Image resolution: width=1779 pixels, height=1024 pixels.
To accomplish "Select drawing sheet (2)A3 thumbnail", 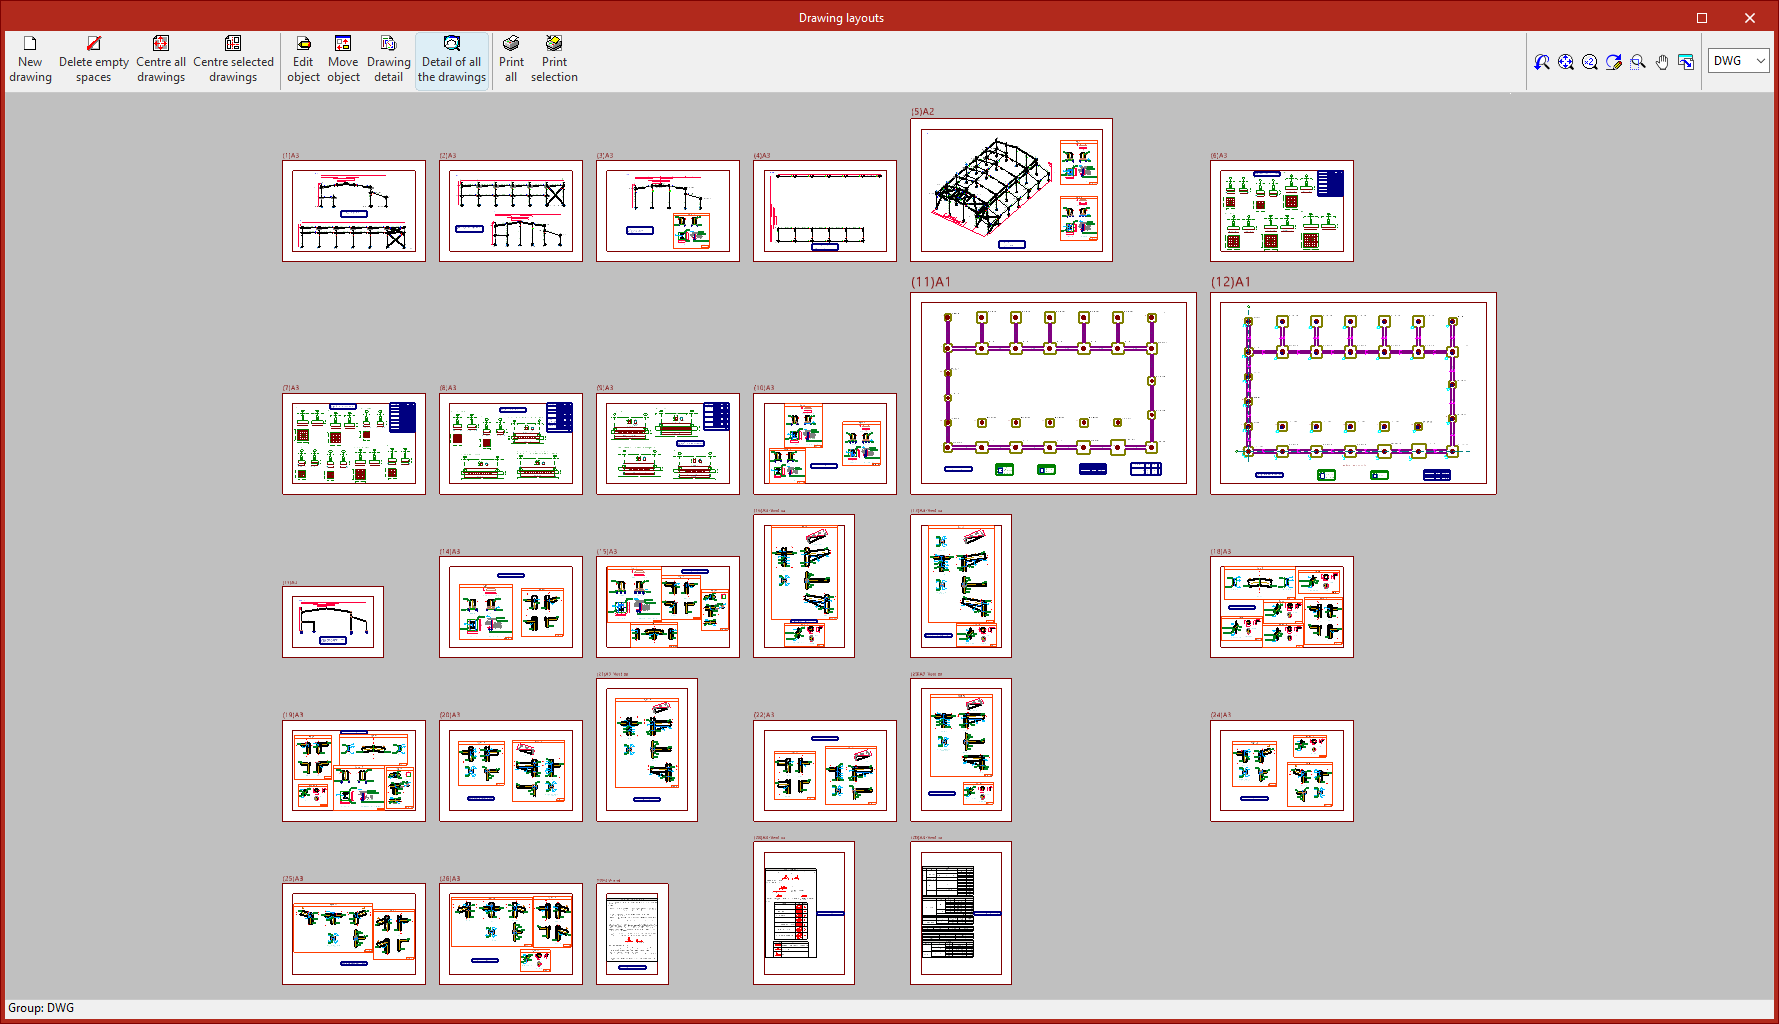I will [x=511, y=211].
